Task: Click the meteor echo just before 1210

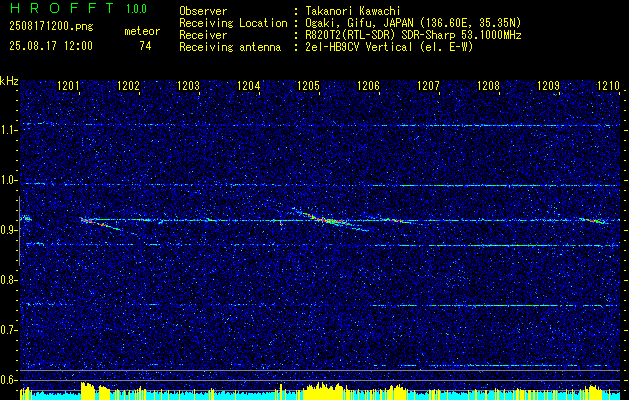Action: (x=595, y=220)
